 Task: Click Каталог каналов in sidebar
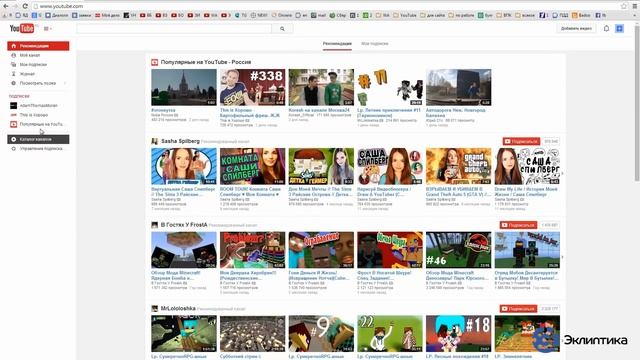pyautogui.click(x=38, y=139)
